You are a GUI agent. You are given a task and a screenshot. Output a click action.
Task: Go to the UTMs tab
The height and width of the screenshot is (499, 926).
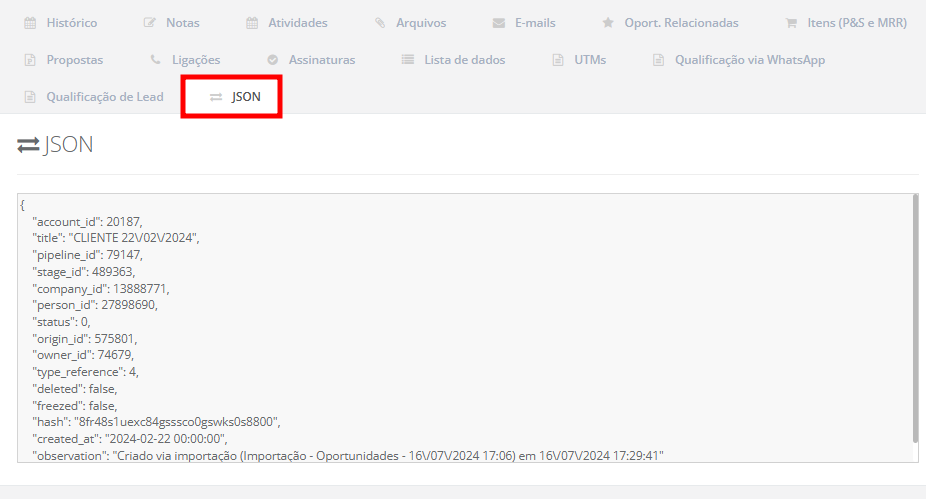tap(589, 60)
